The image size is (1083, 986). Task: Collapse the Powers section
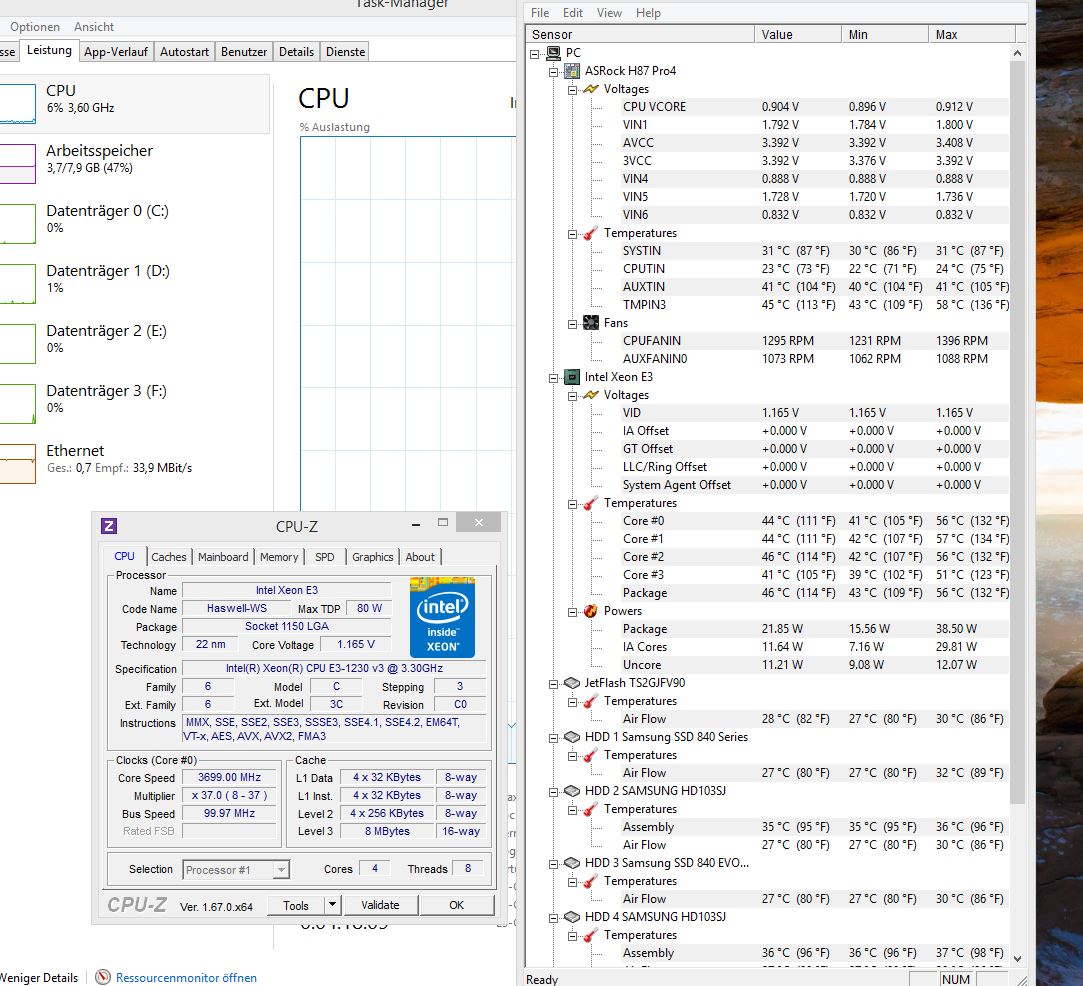572,612
